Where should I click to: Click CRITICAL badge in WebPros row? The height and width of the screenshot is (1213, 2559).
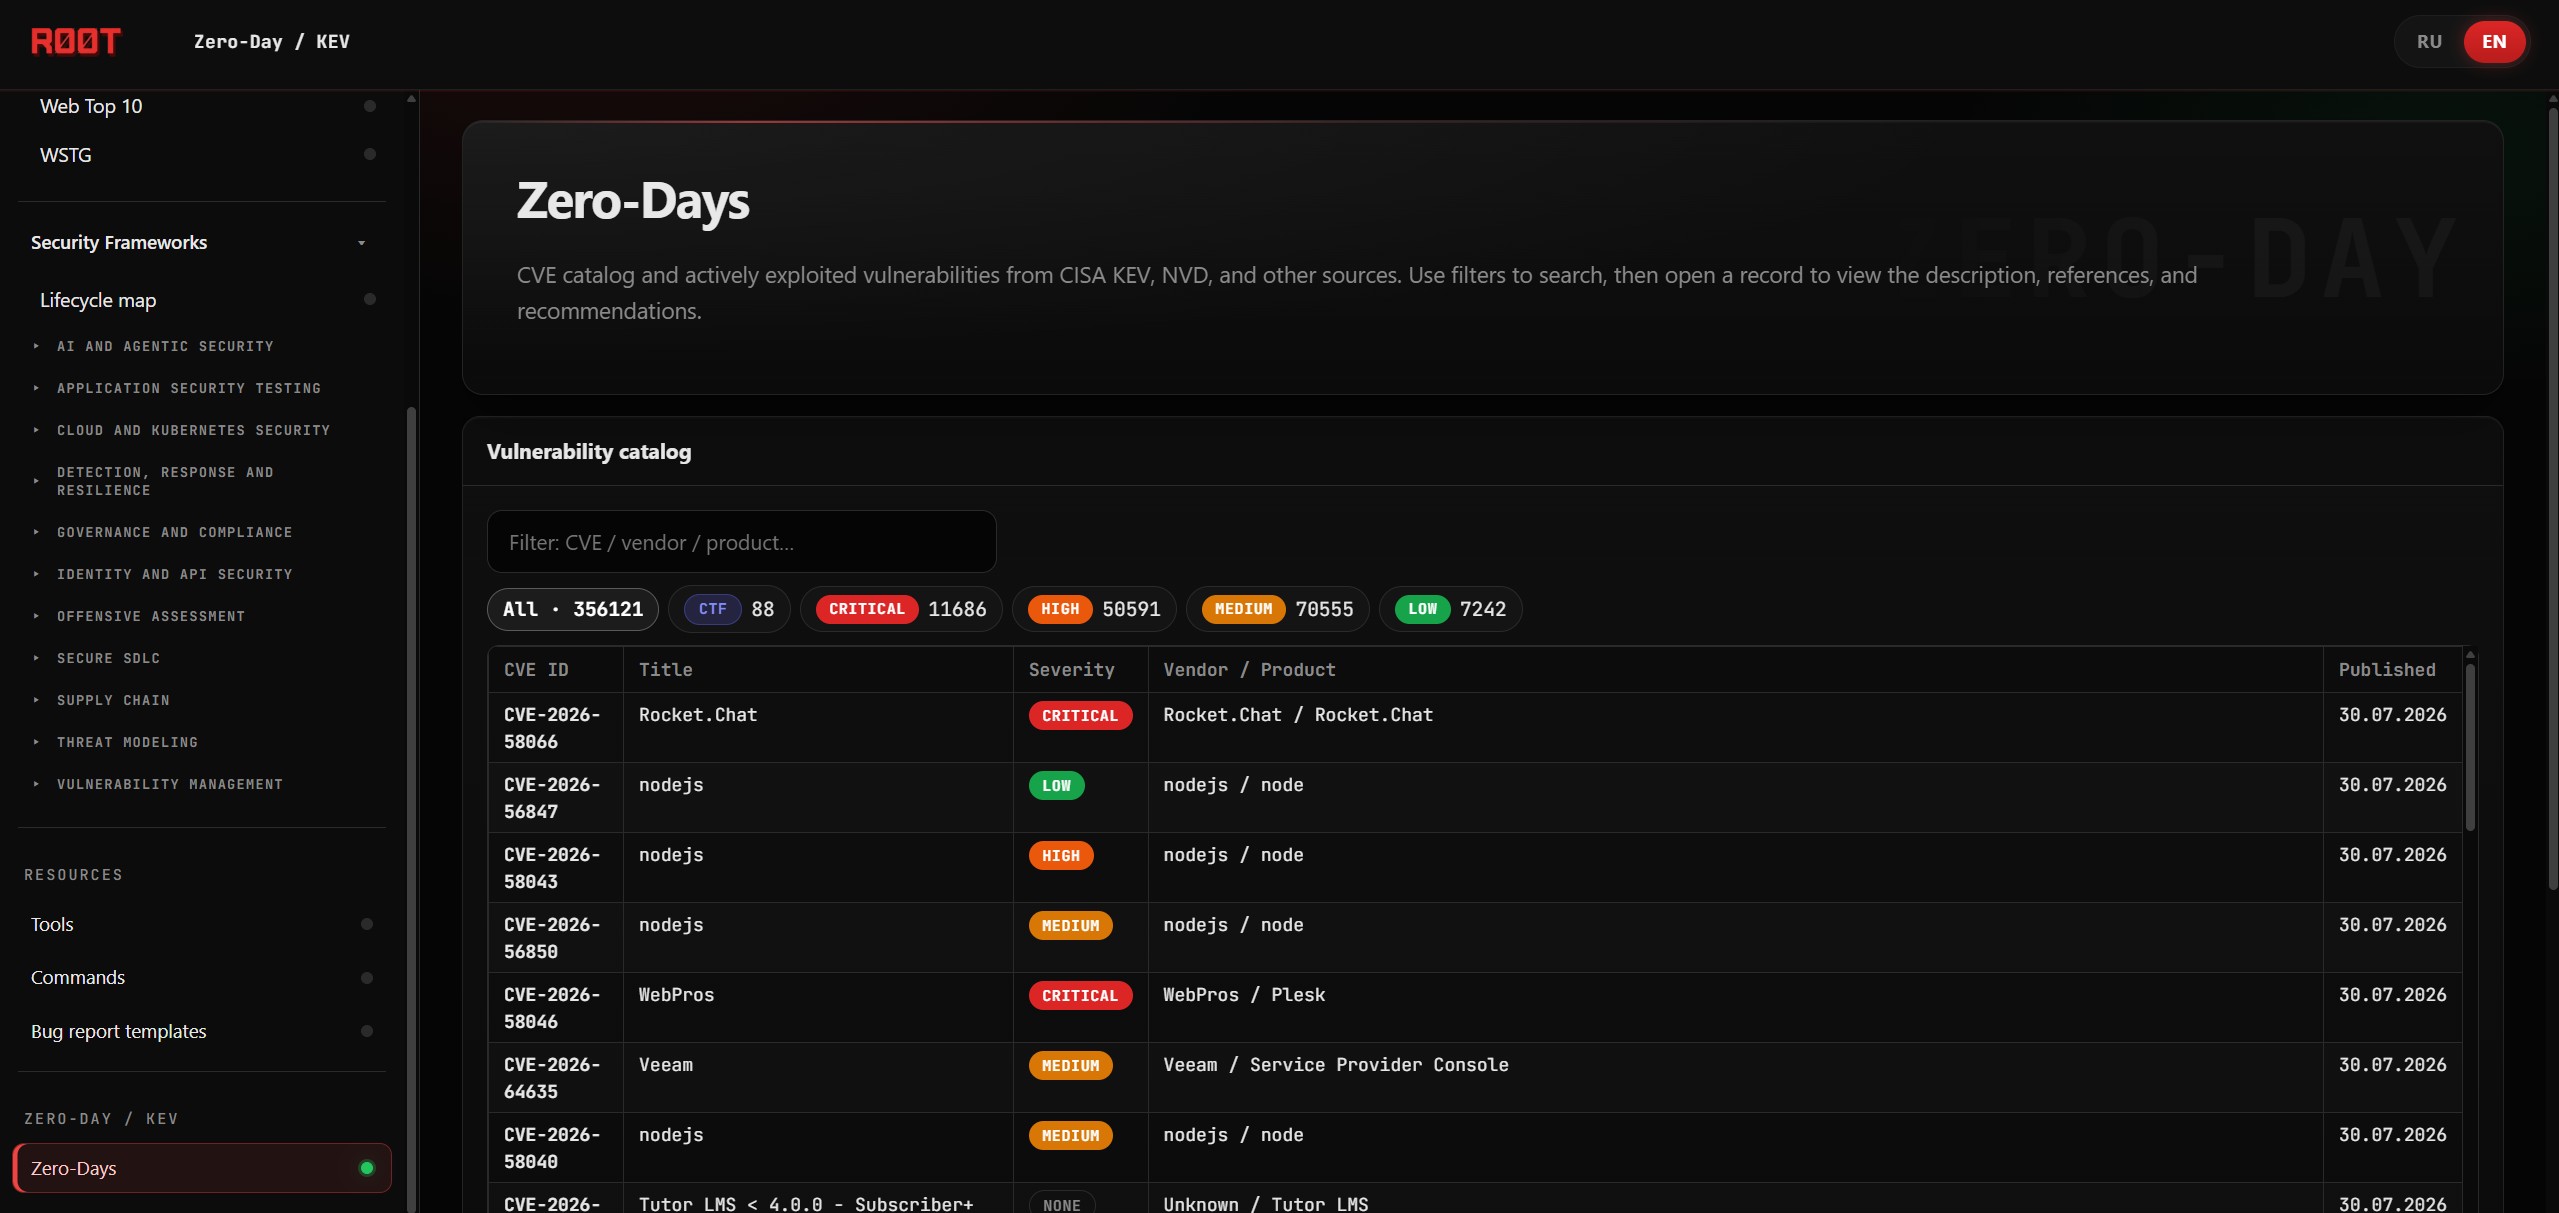point(1080,995)
